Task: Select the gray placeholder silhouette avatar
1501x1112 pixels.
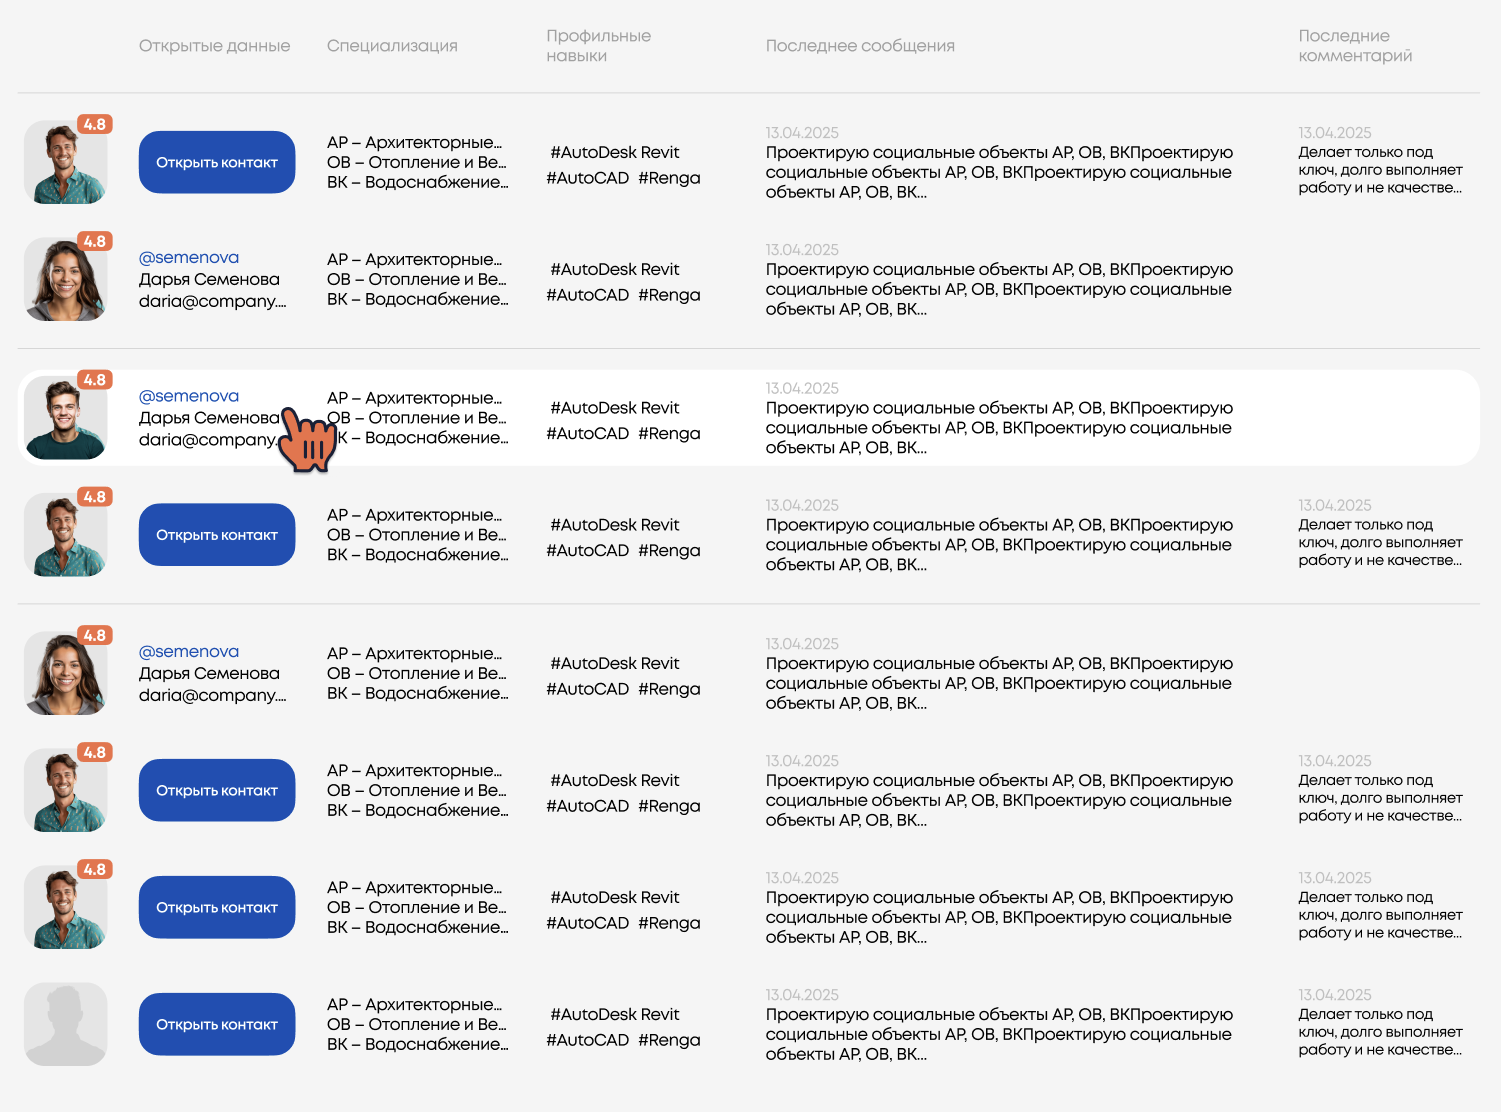Action: (x=66, y=1024)
